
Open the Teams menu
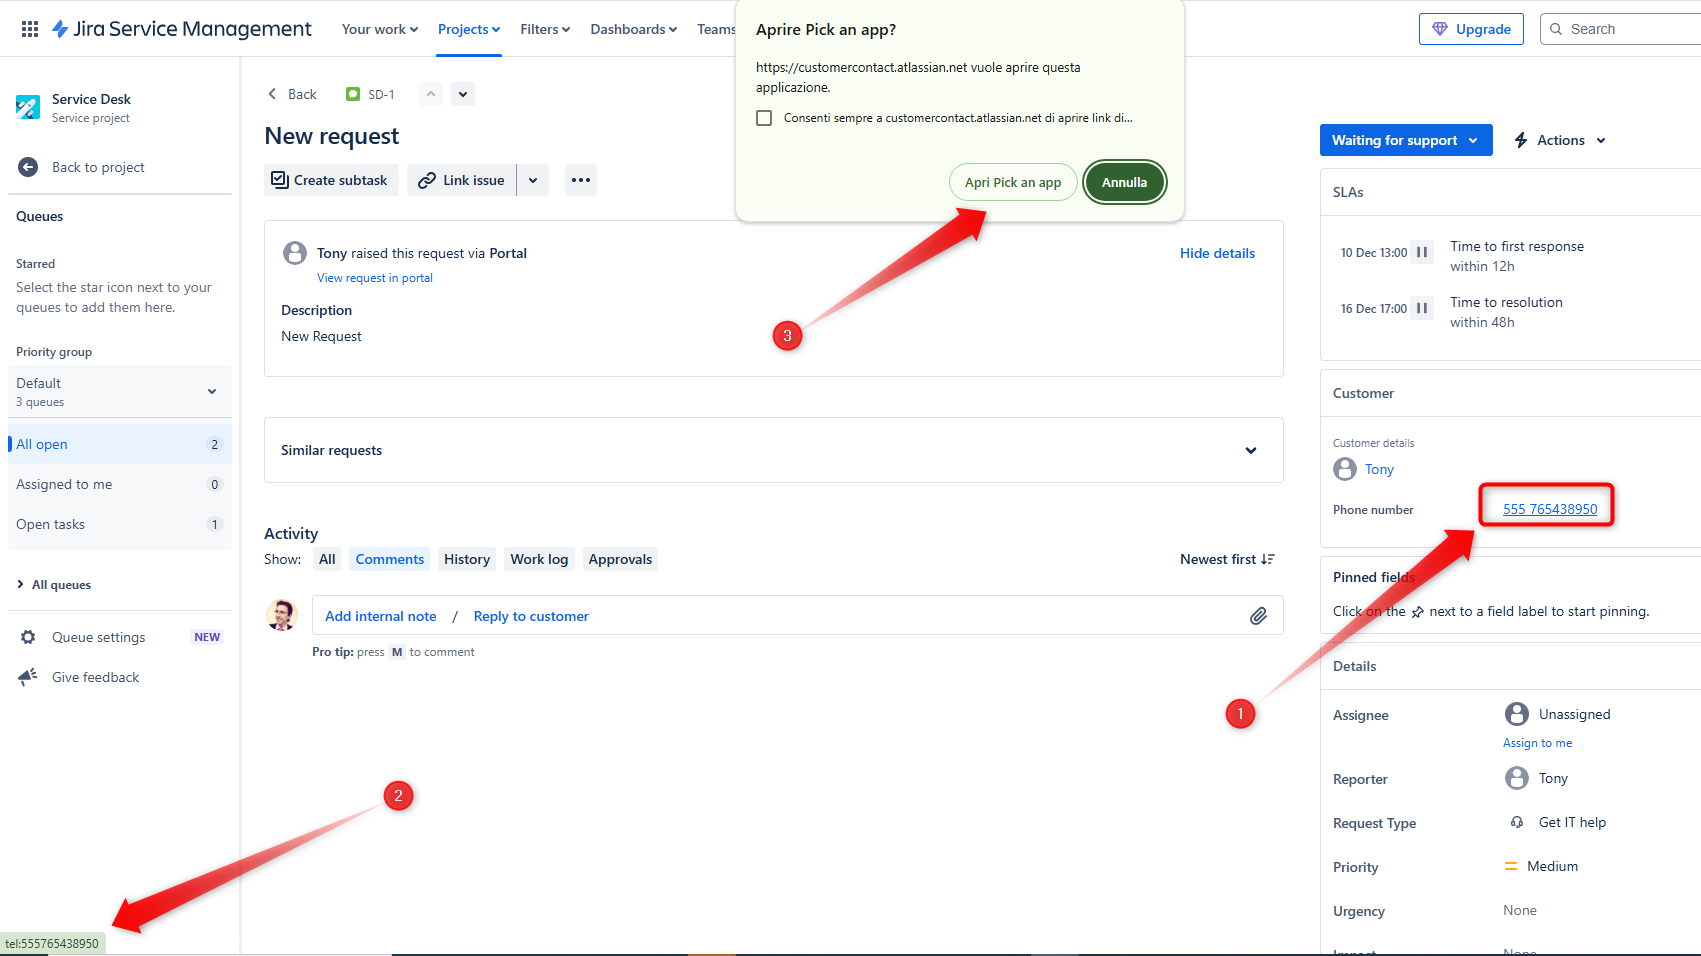coord(716,29)
